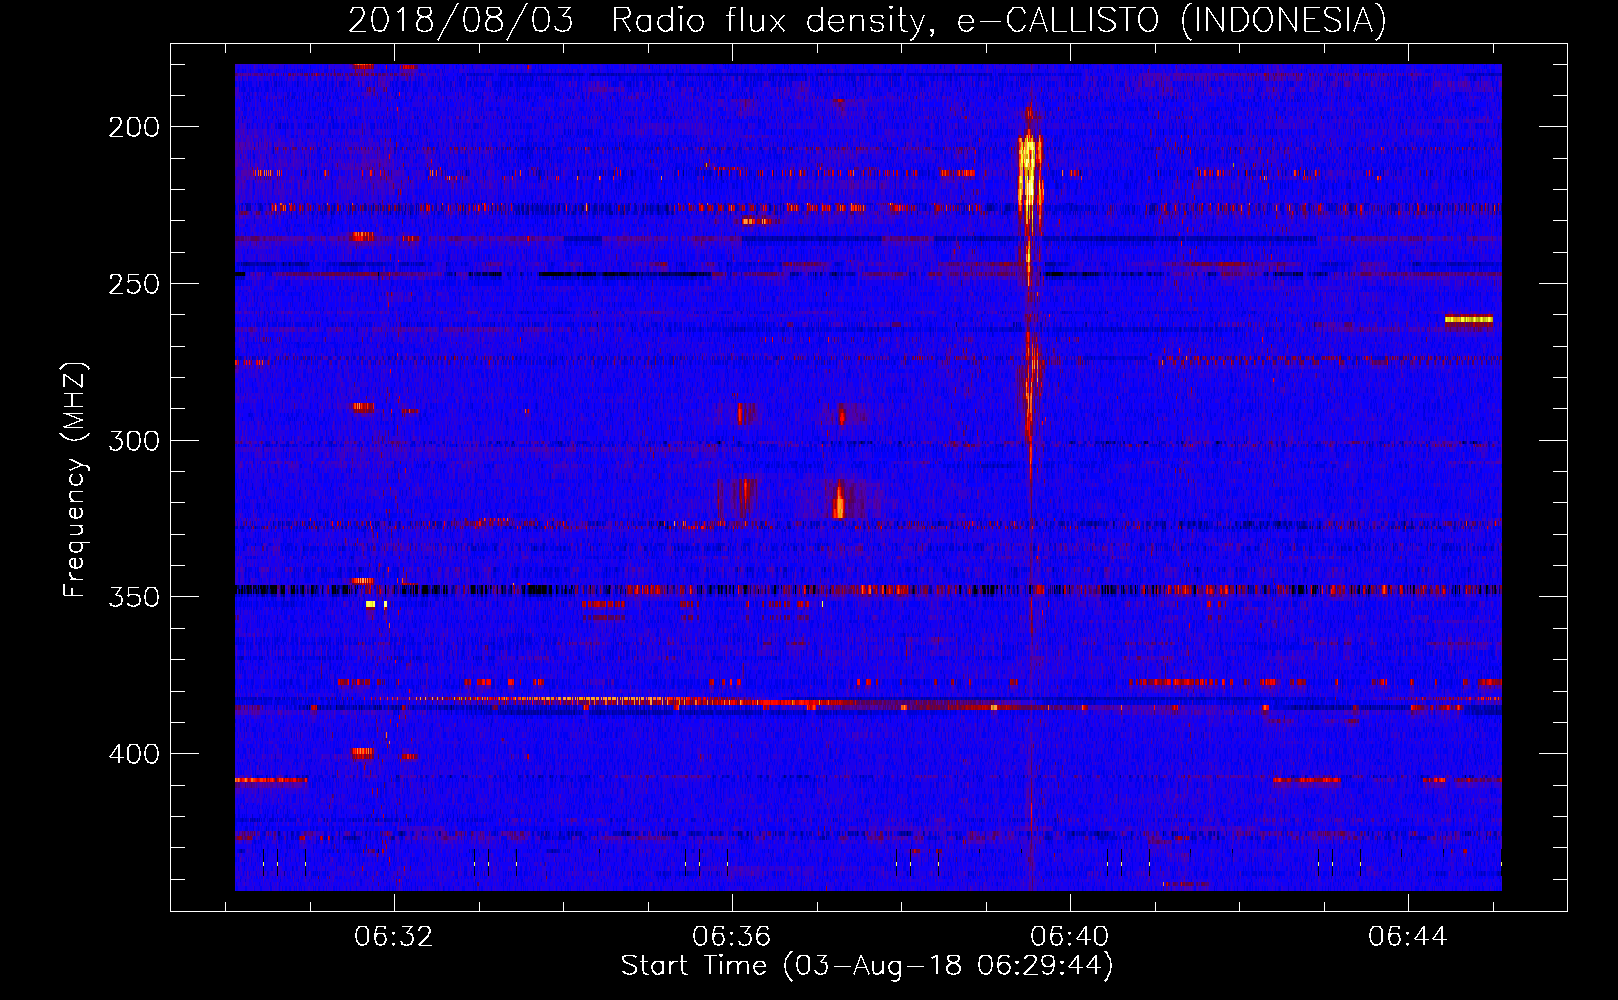Click the plot title text e-CALLISTO (INDONESIA)
1618x1000 pixels.
point(1172,20)
